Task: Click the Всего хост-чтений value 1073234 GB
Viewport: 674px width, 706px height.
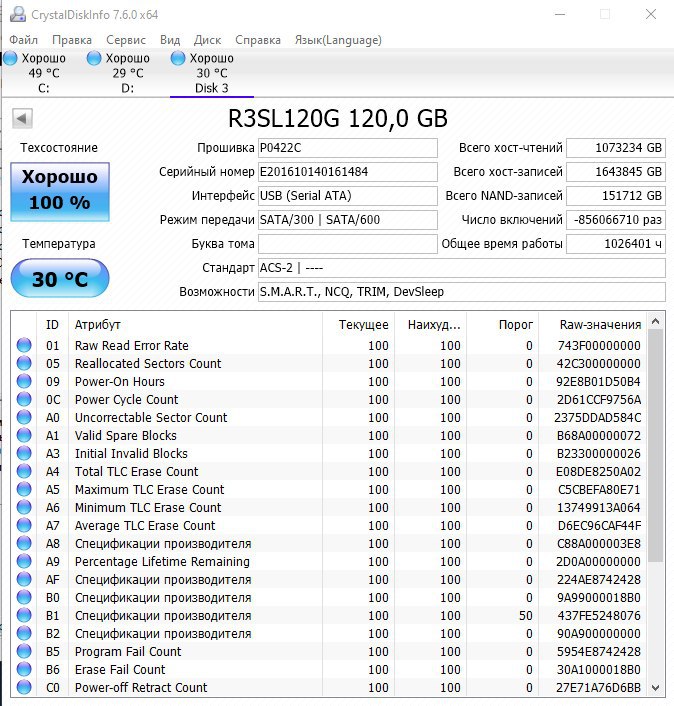Action: pos(616,148)
